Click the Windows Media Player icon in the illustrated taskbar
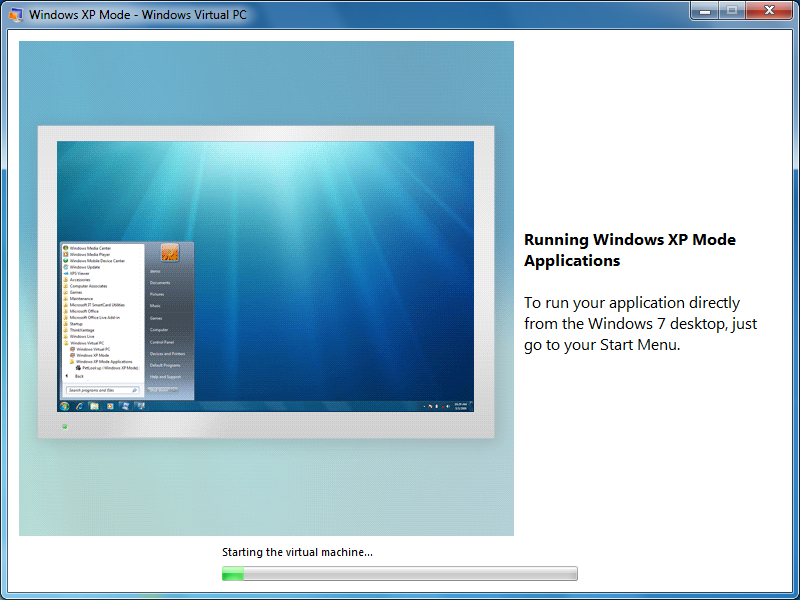 [109, 406]
